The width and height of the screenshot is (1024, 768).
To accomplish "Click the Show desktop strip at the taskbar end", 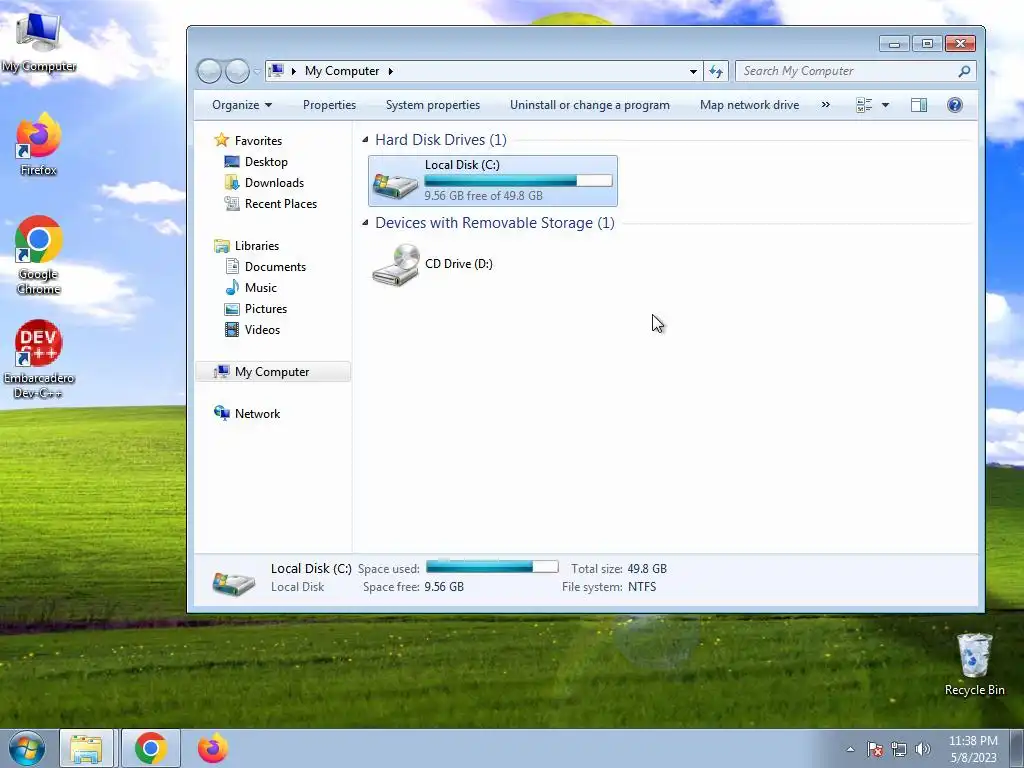I will pos(1017,748).
